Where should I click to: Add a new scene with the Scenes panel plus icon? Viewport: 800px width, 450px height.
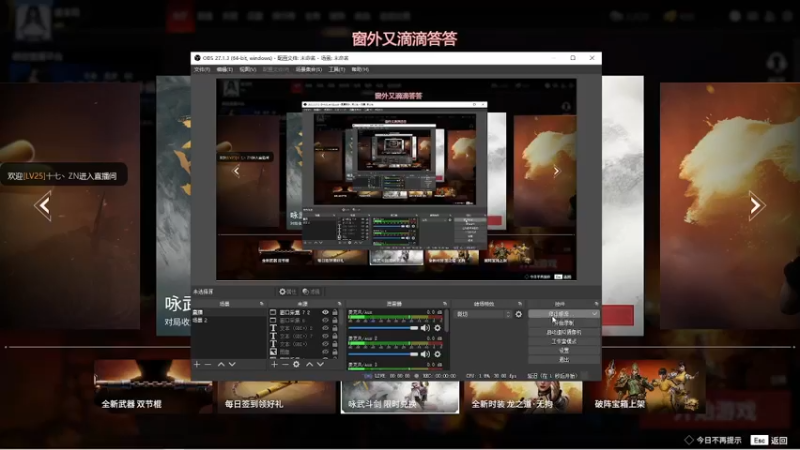(x=197, y=364)
